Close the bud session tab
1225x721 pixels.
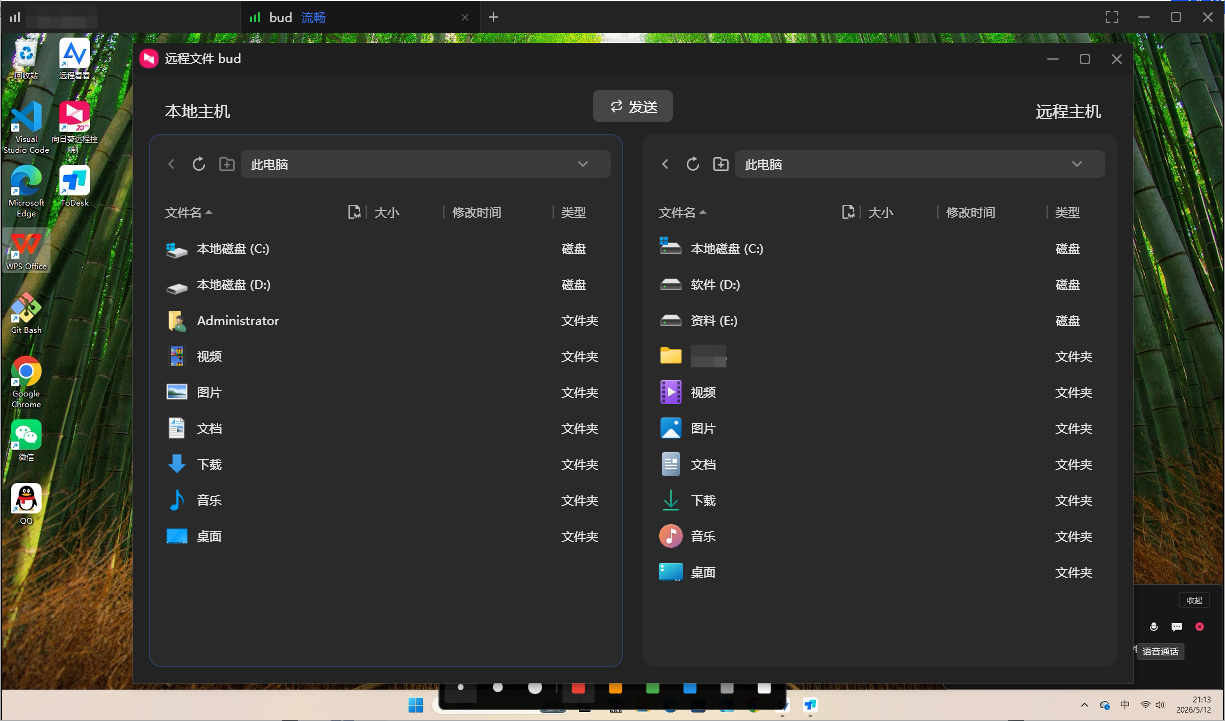tap(465, 17)
